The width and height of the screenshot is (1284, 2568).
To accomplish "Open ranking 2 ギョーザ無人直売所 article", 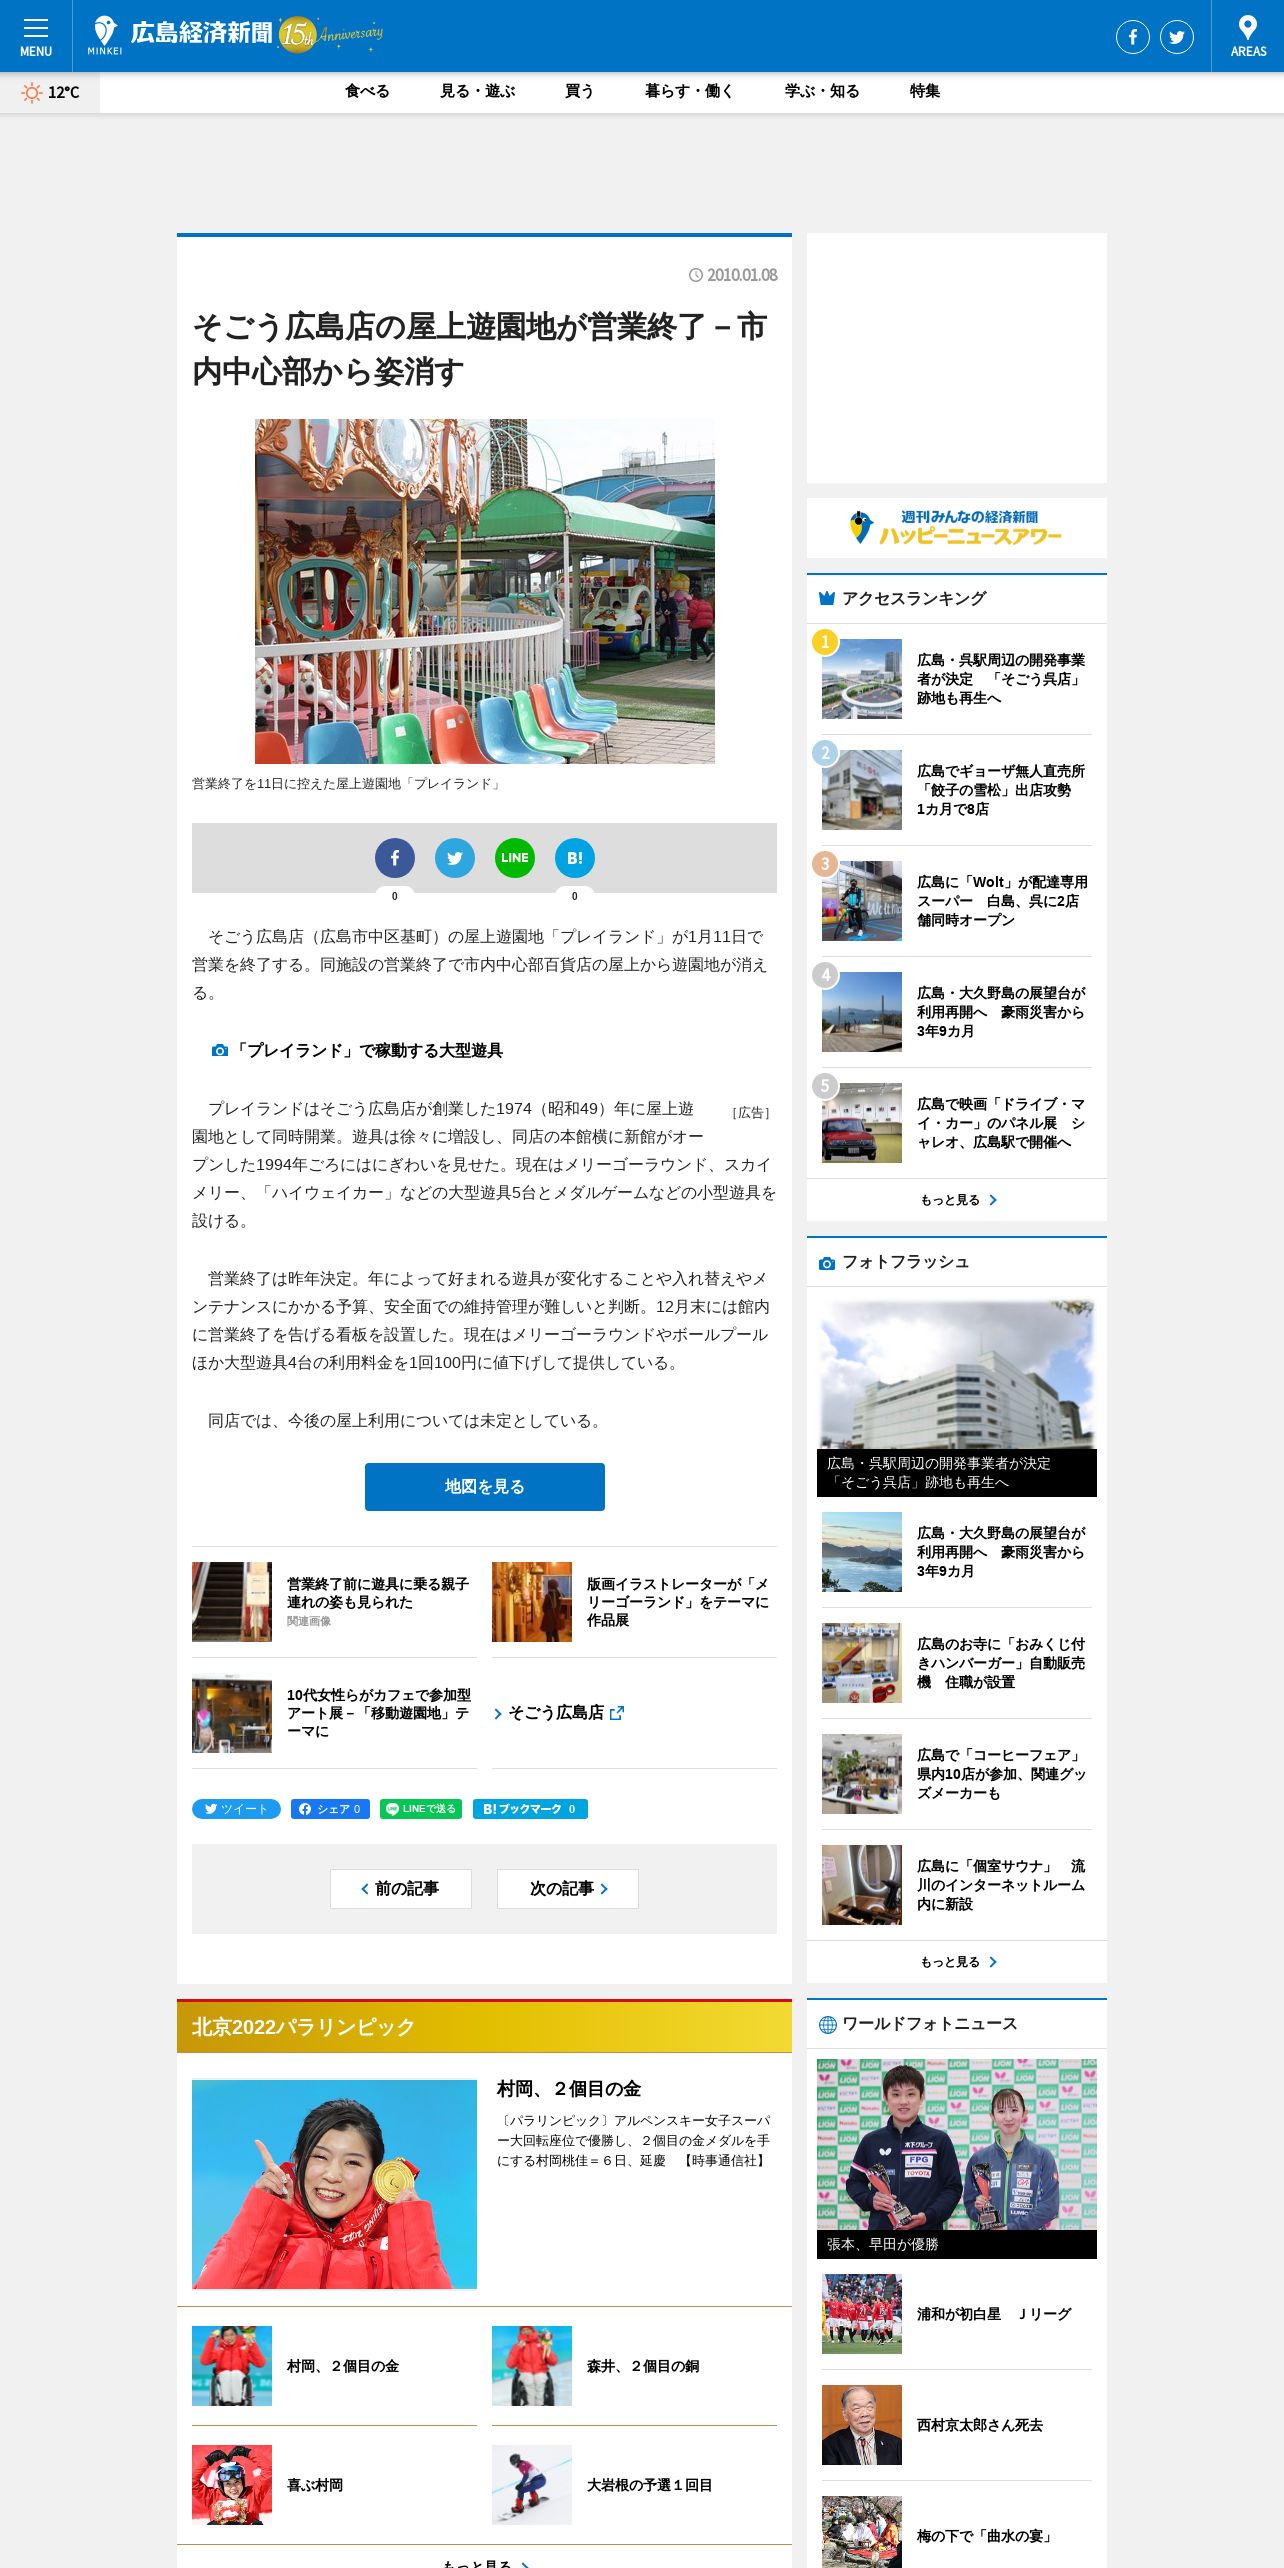I will tap(957, 790).
